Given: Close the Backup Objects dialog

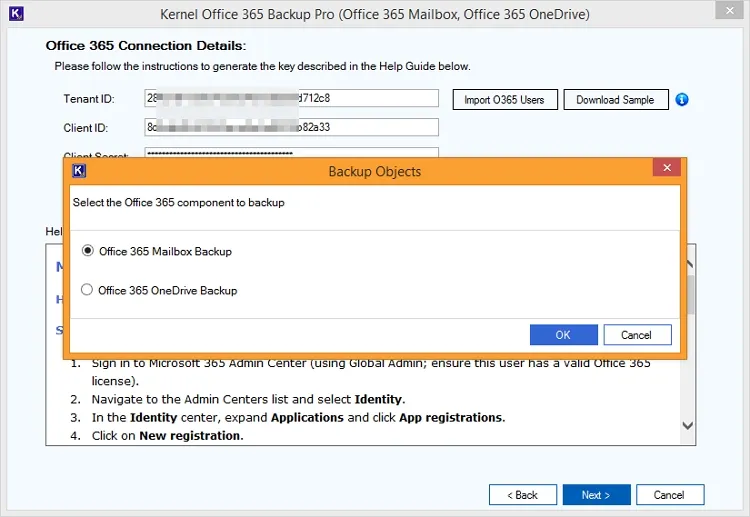Looking at the screenshot, I should [x=667, y=167].
